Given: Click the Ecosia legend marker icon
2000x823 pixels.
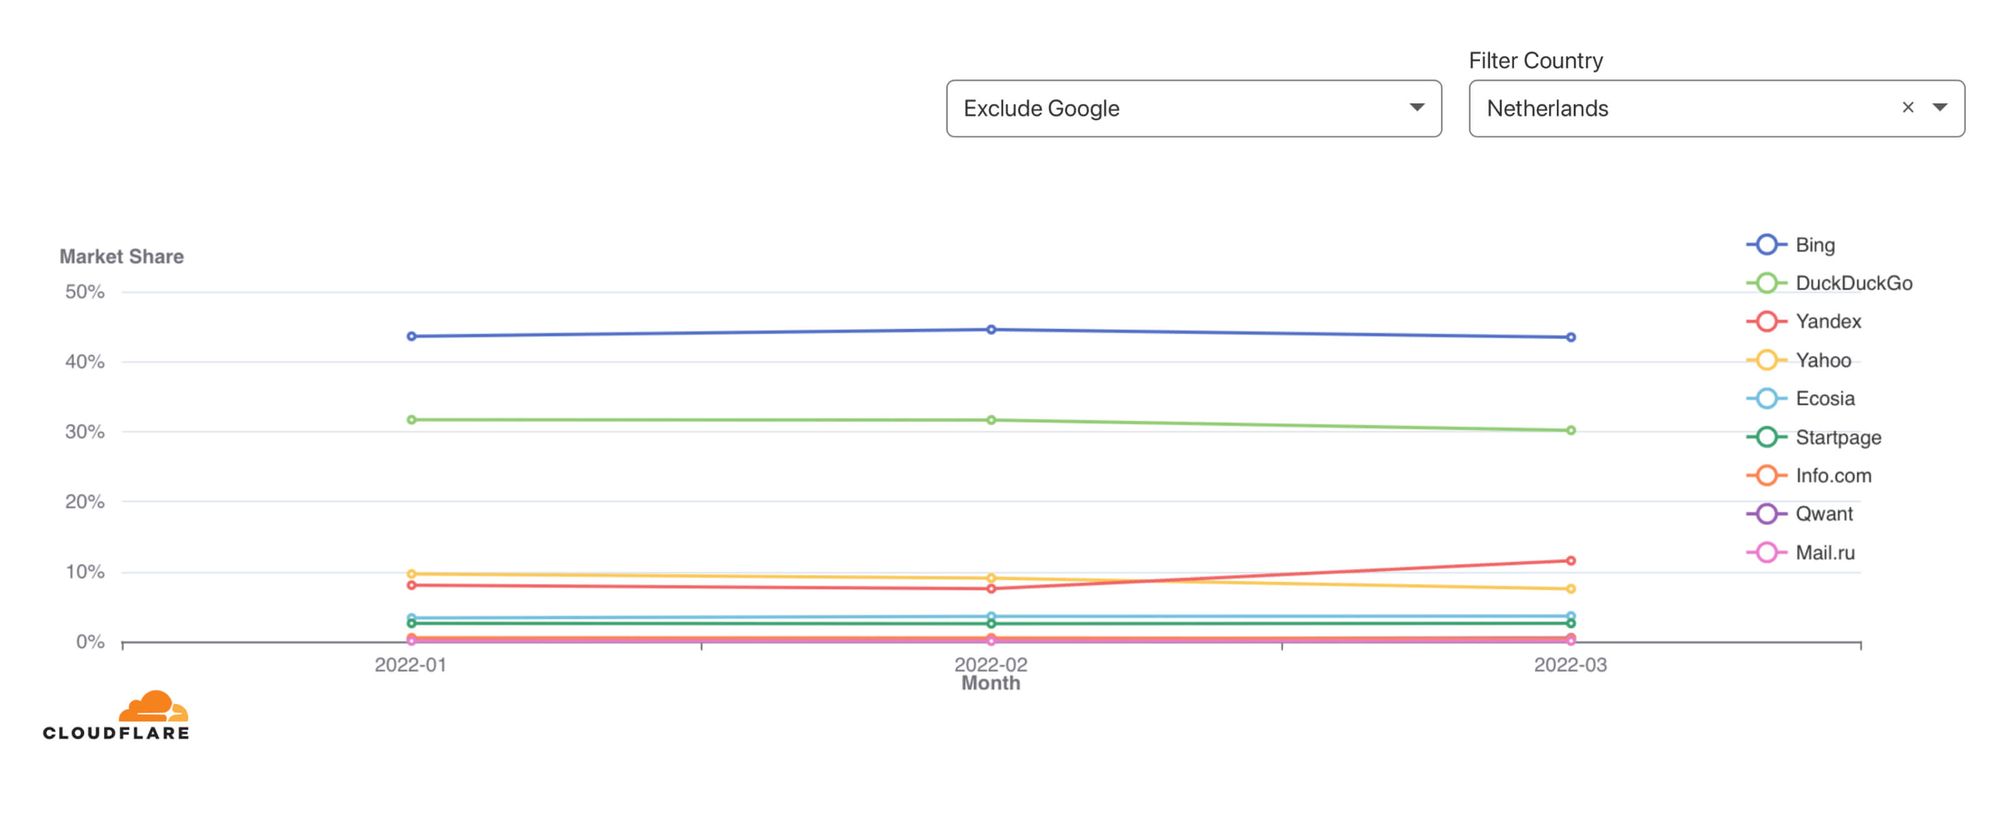Looking at the screenshot, I should point(1767,399).
